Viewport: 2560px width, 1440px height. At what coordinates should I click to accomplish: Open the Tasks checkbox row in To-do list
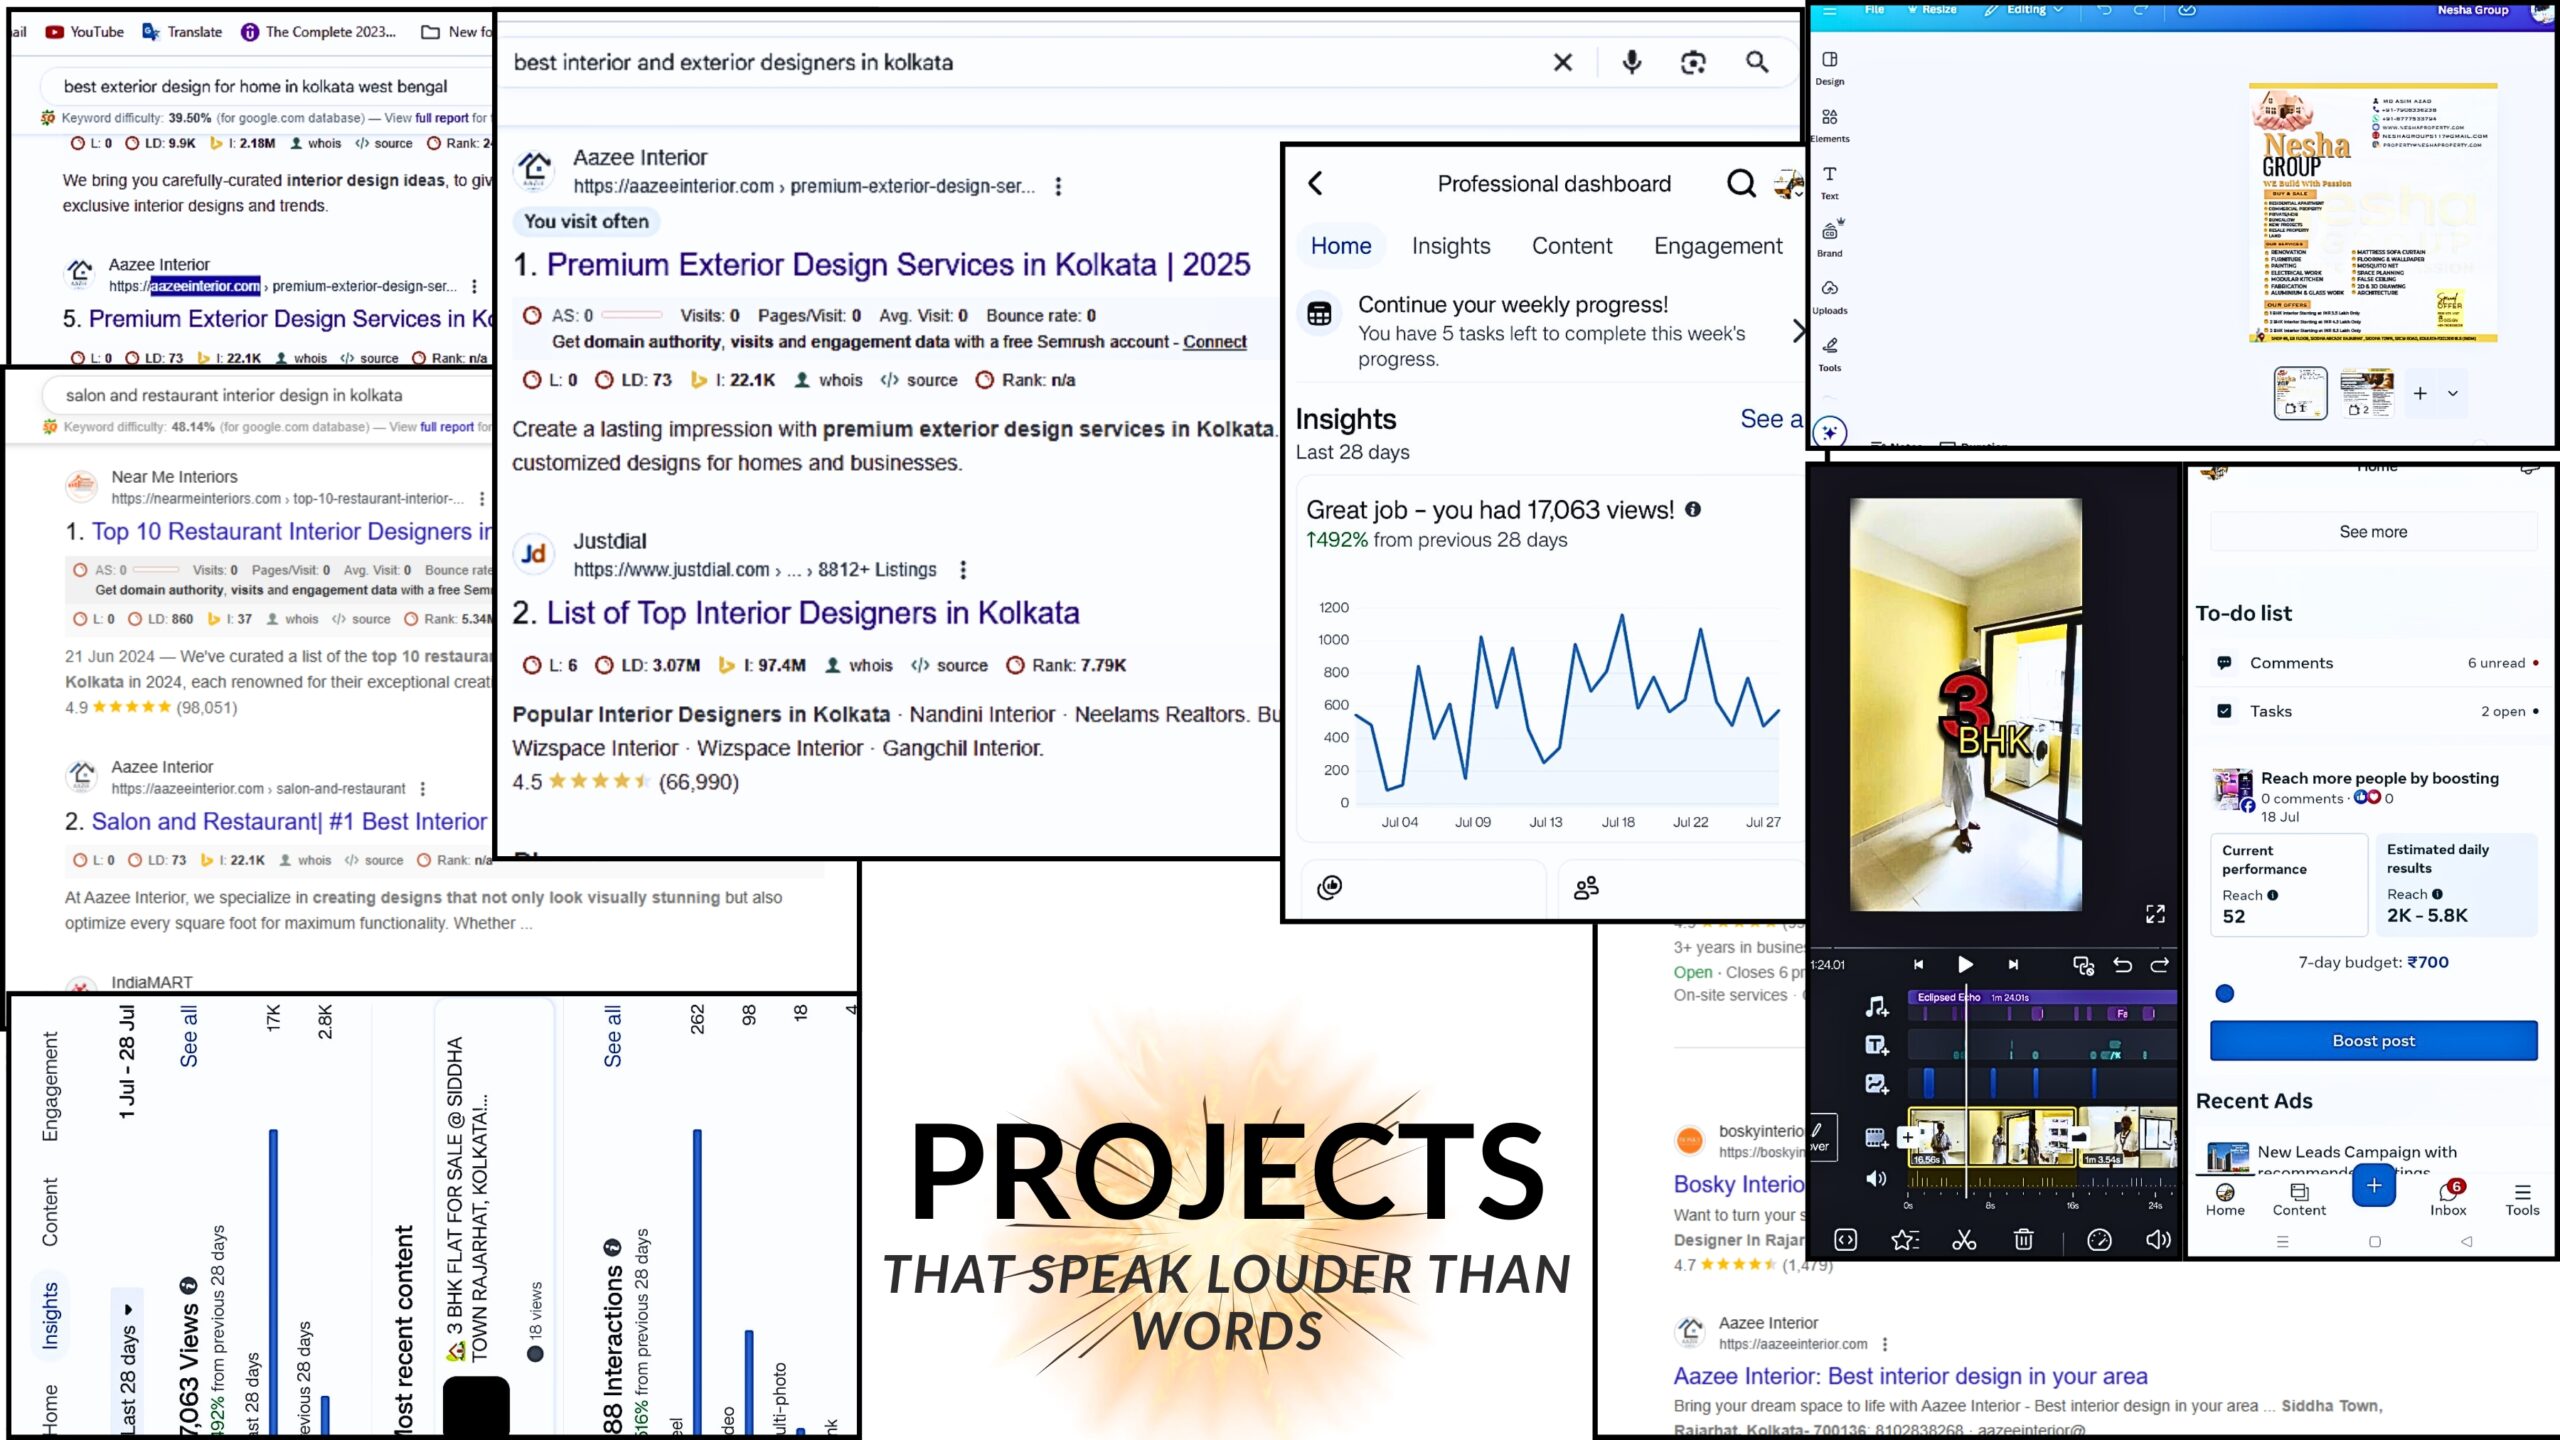2374,711
